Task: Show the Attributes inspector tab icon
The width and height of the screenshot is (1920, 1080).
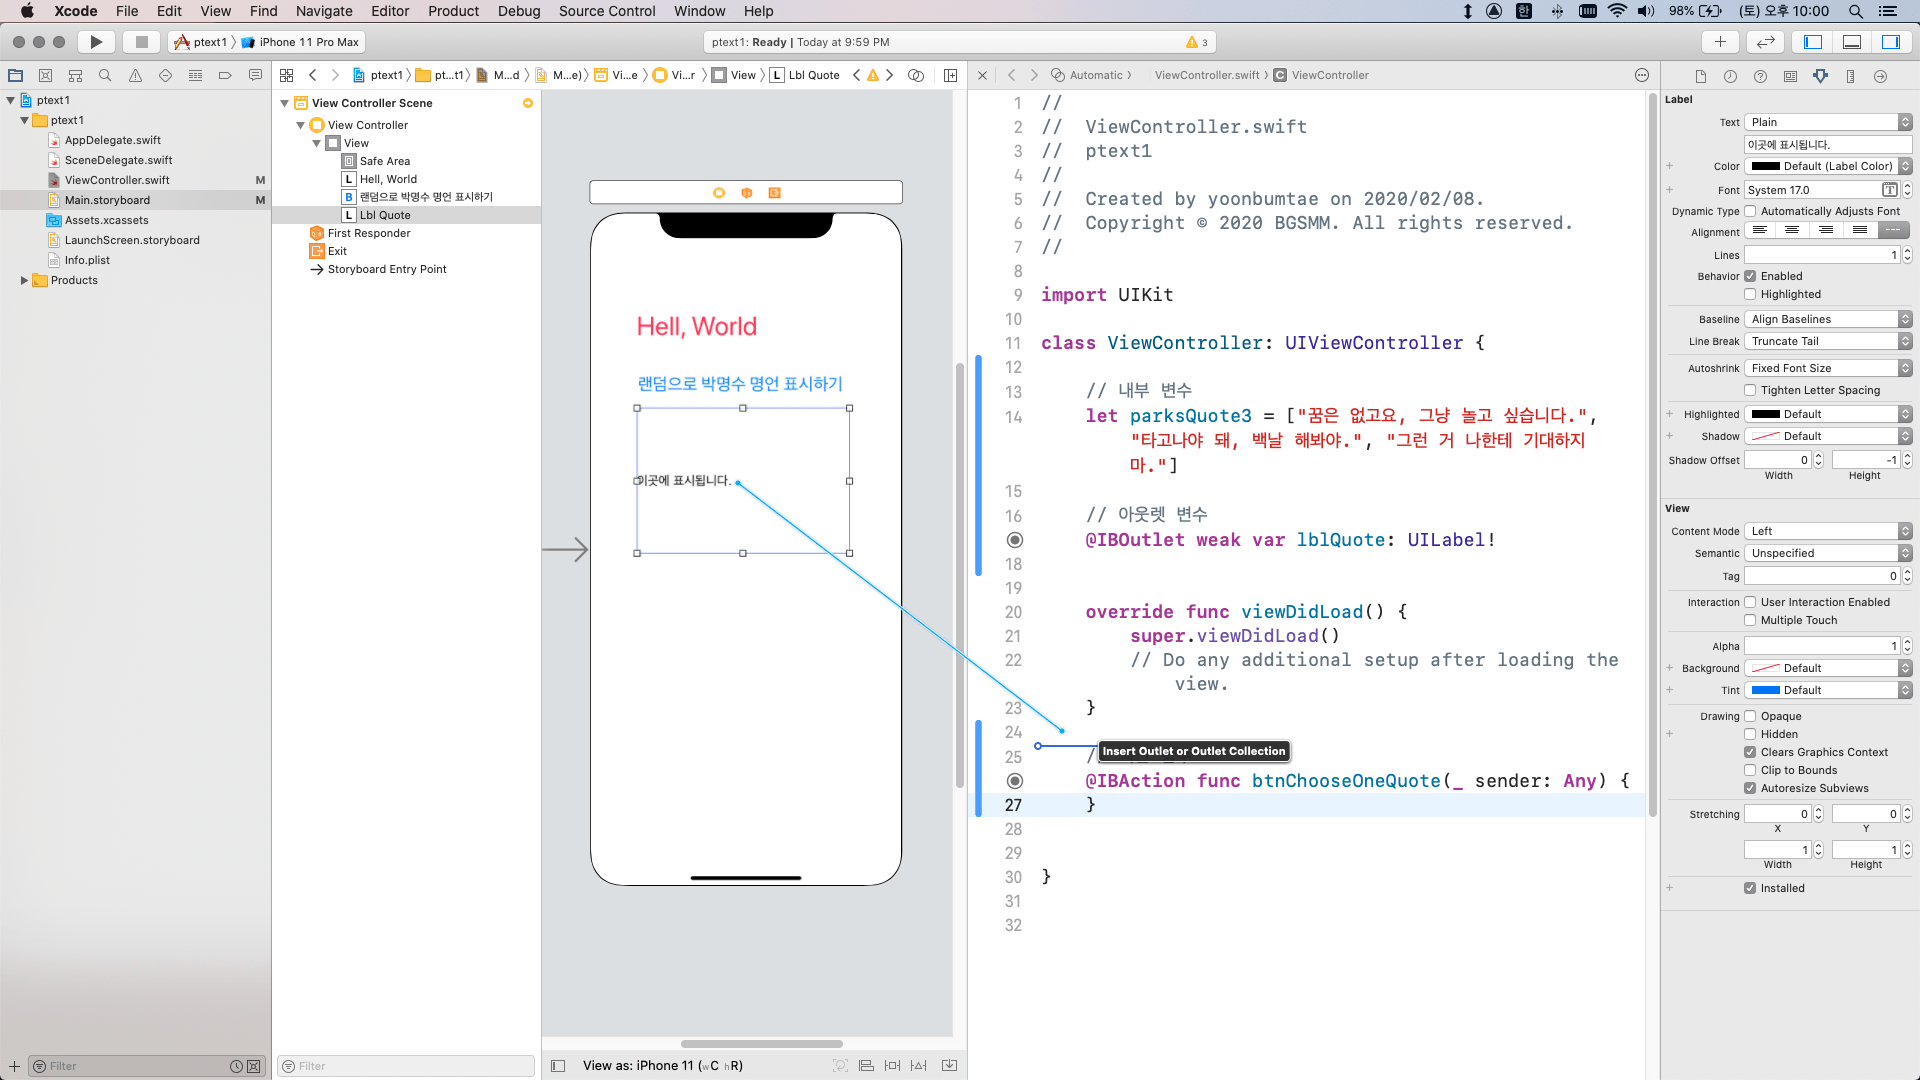Action: [1820, 76]
